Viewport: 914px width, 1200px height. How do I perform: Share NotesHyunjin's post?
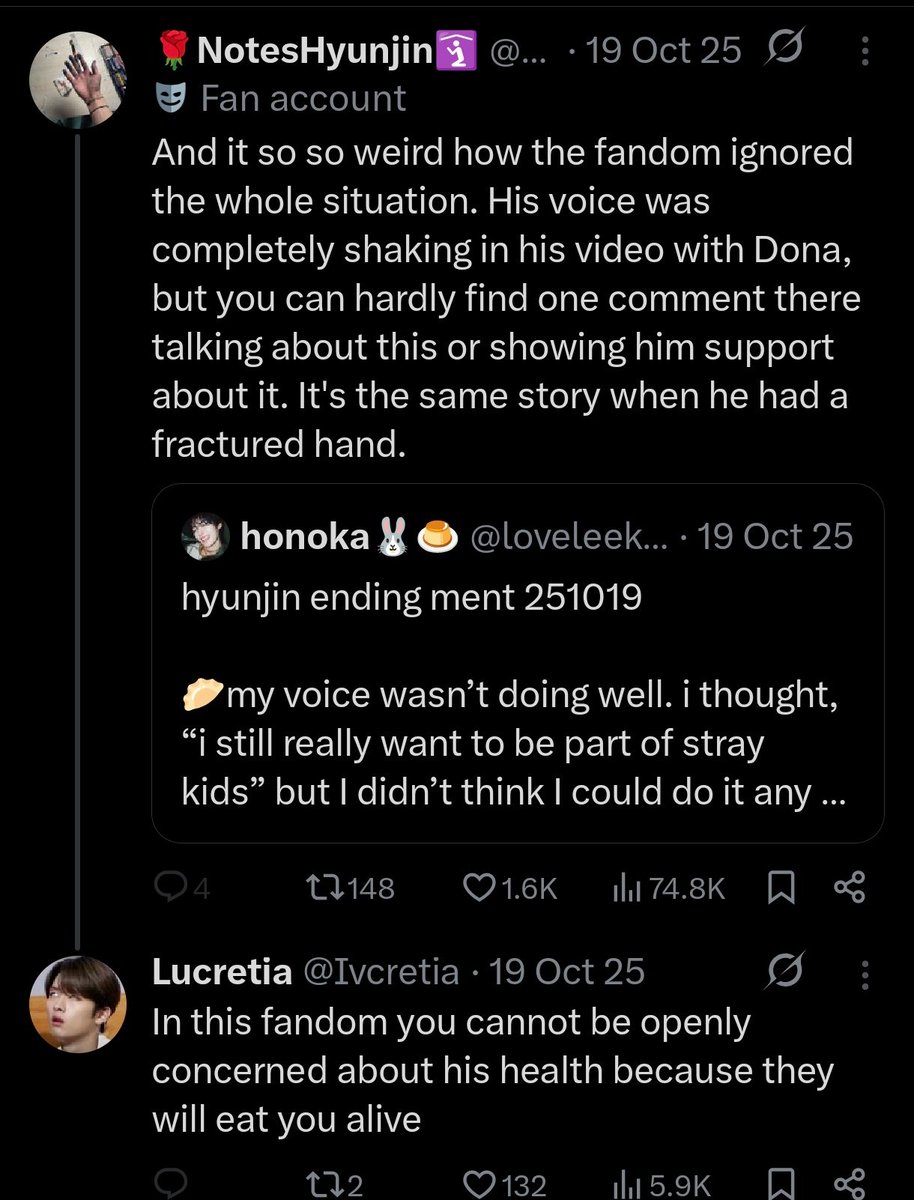click(849, 888)
